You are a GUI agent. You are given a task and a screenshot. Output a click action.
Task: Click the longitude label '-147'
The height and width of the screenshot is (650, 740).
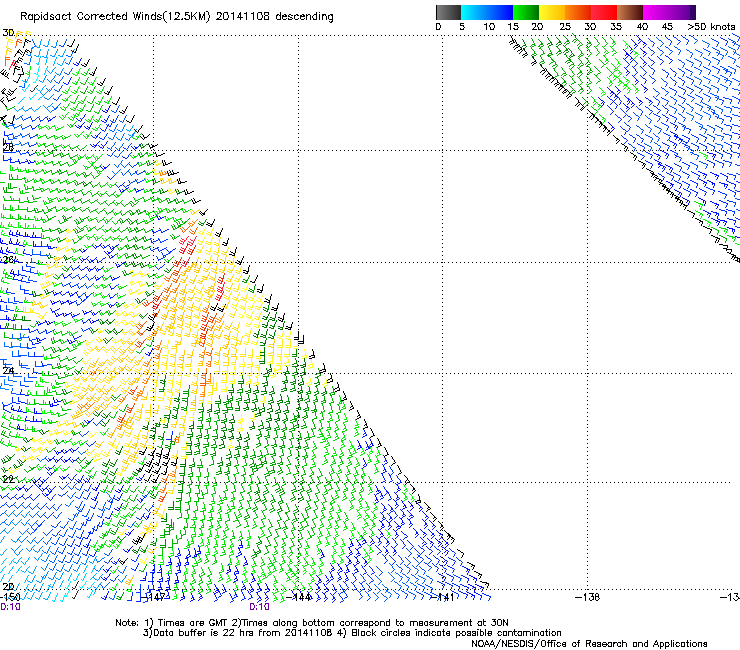click(153, 597)
